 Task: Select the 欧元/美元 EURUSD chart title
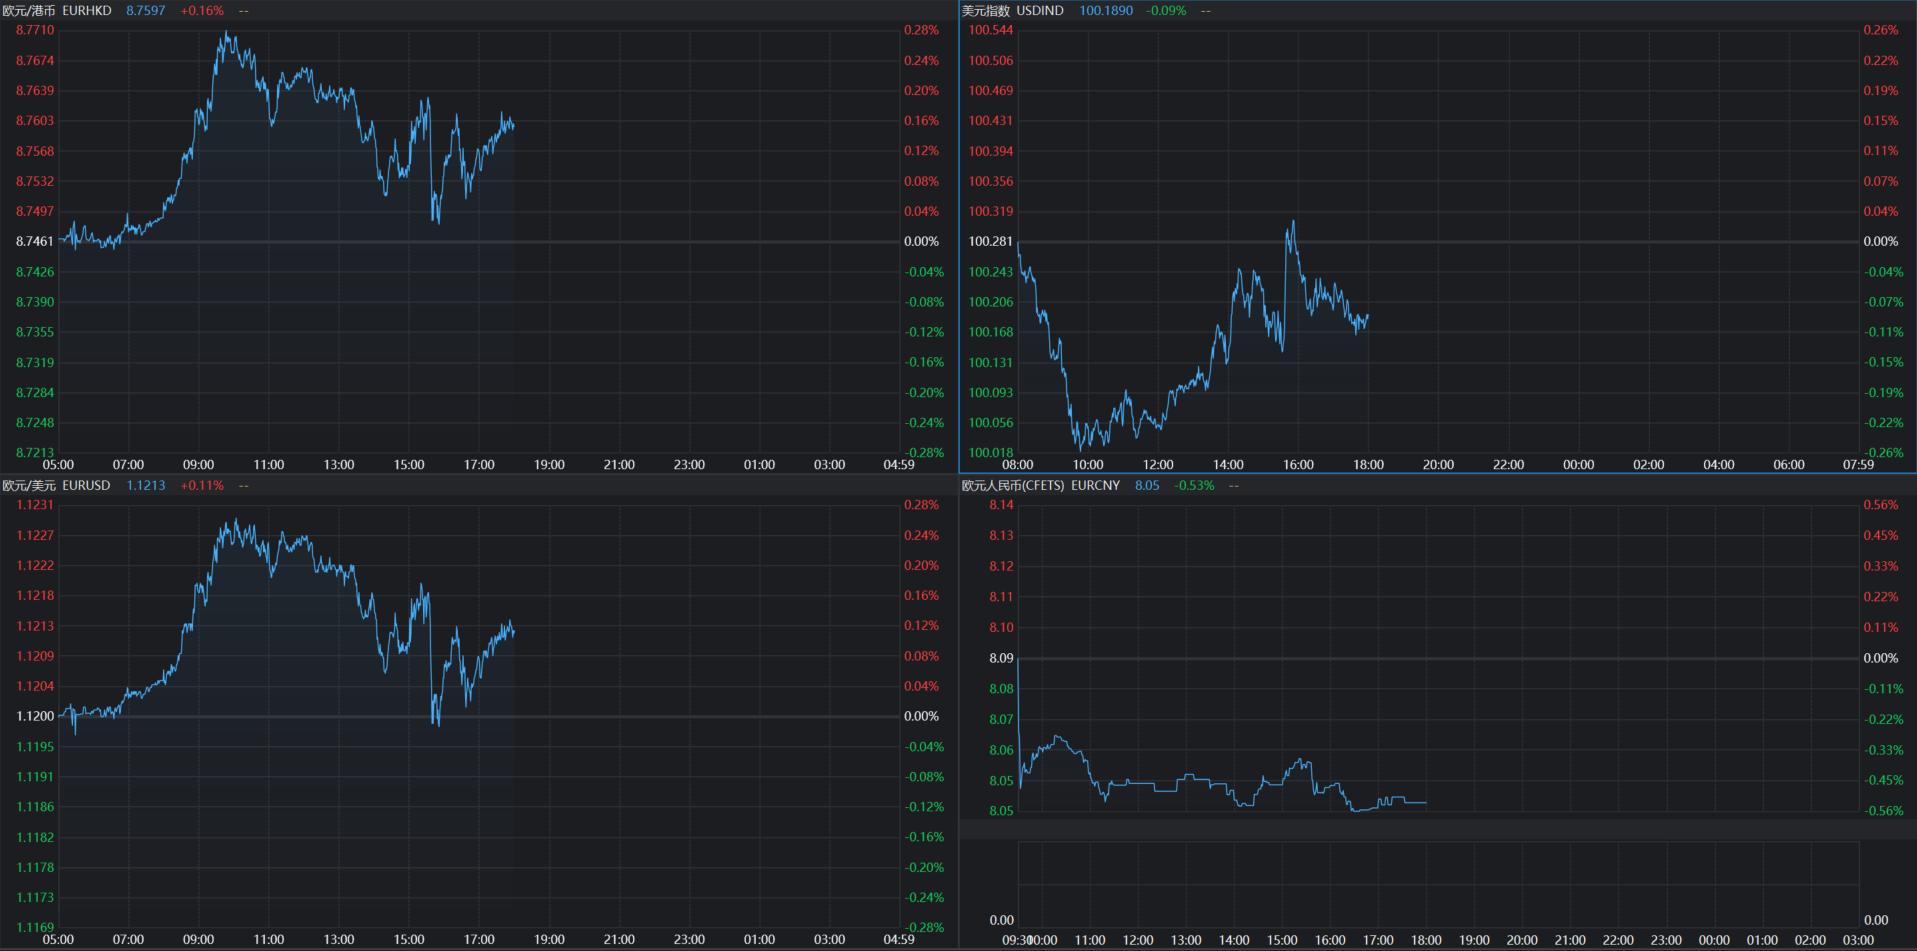coord(56,485)
